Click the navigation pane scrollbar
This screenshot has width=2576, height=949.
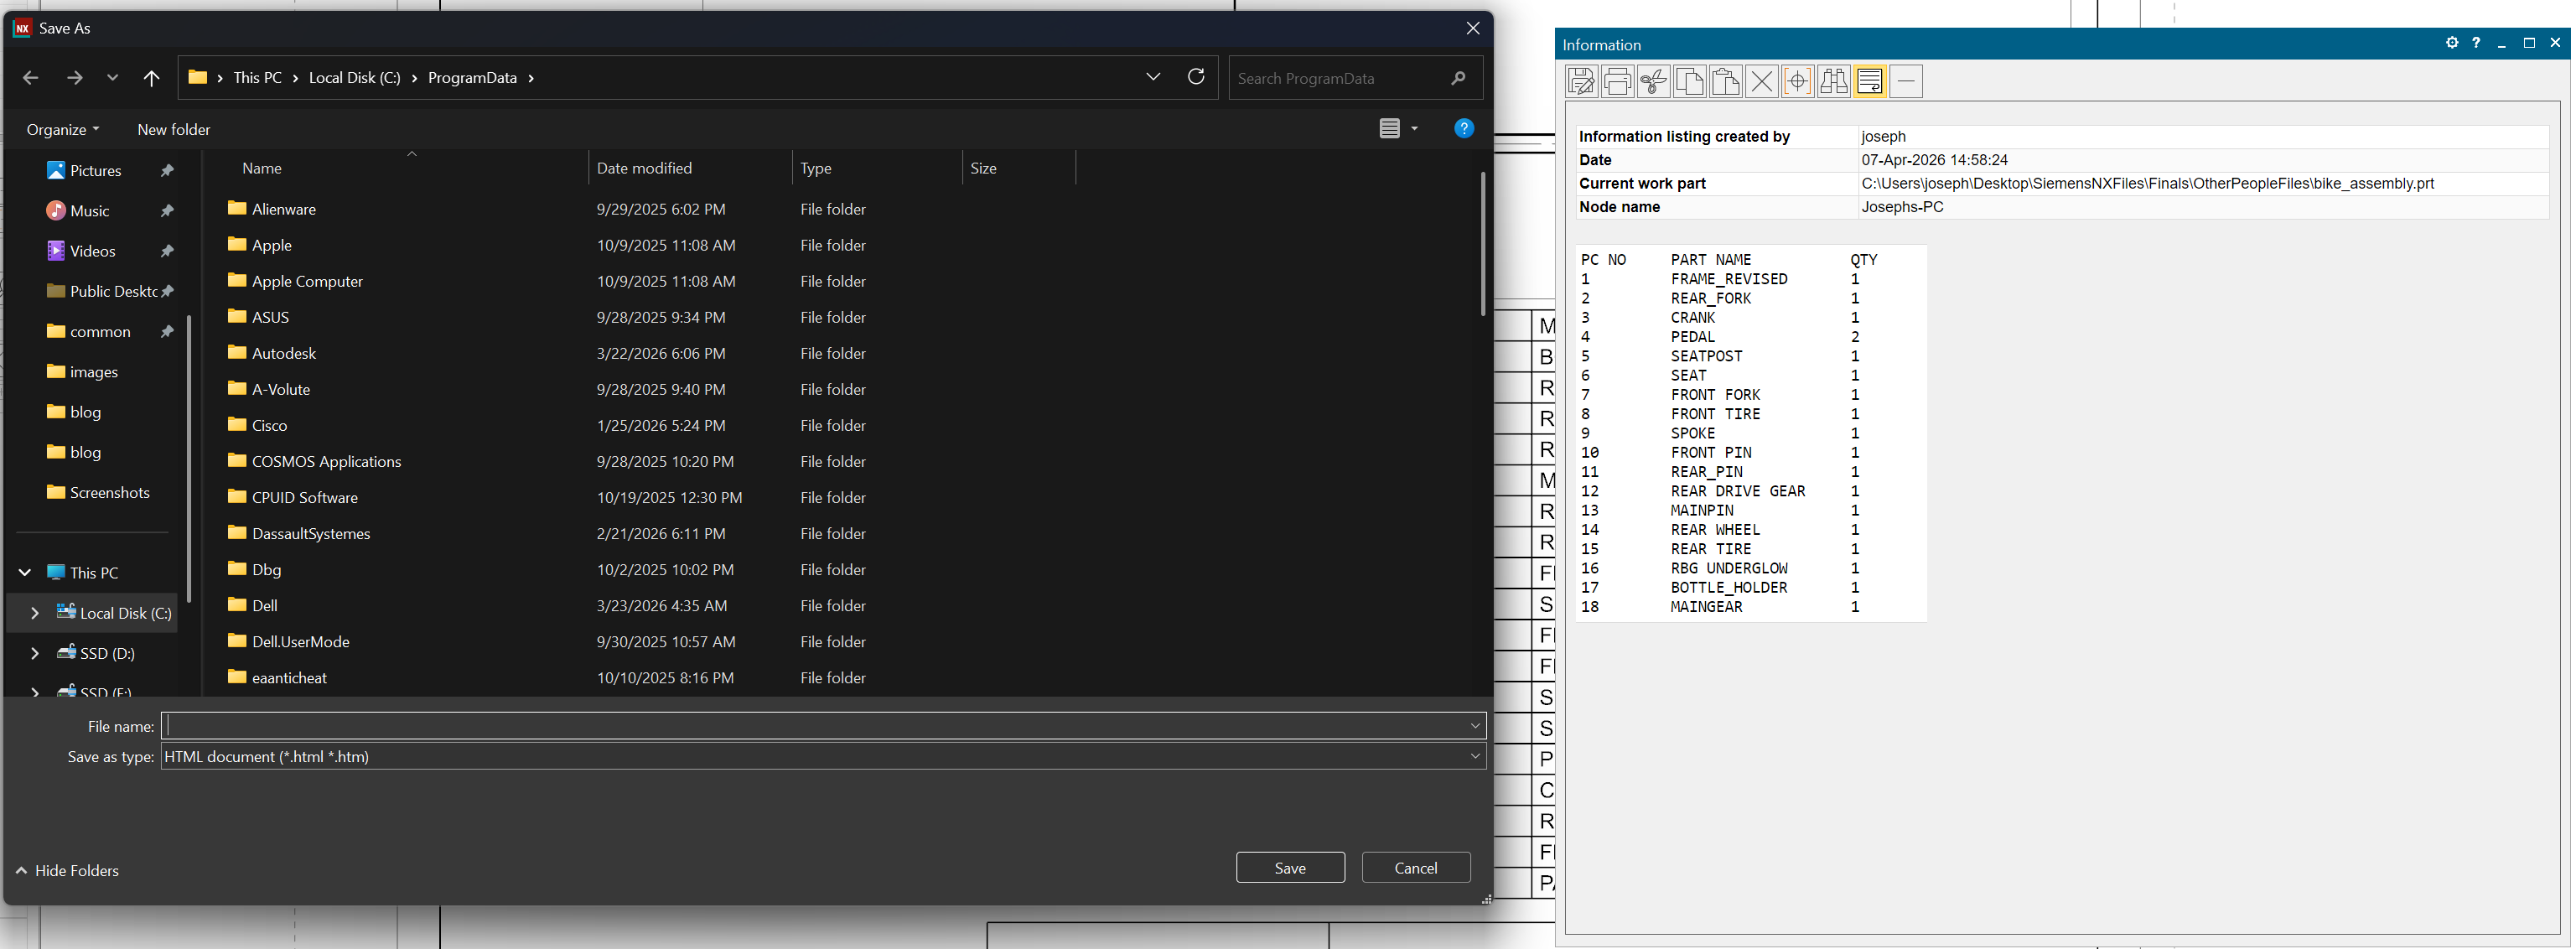(x=188, y=459)
